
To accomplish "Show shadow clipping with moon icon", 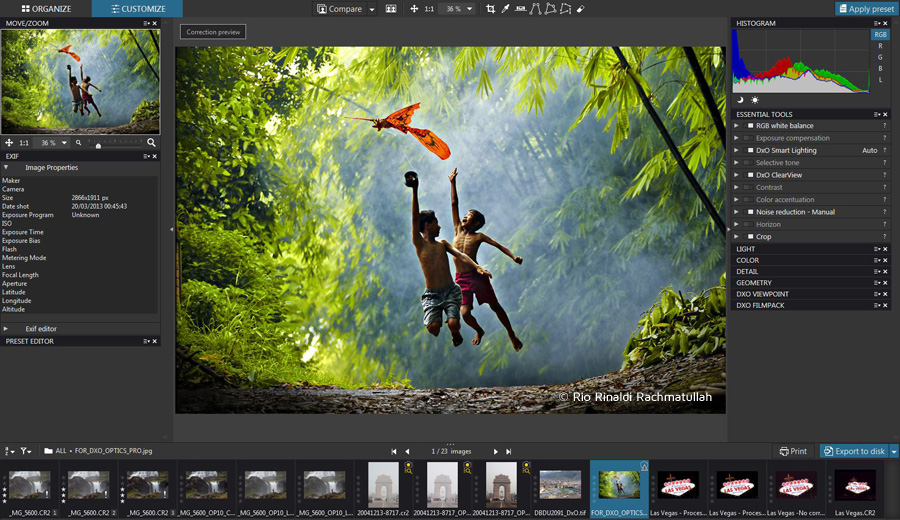I will pyautogui.click(x=741, y=100).
